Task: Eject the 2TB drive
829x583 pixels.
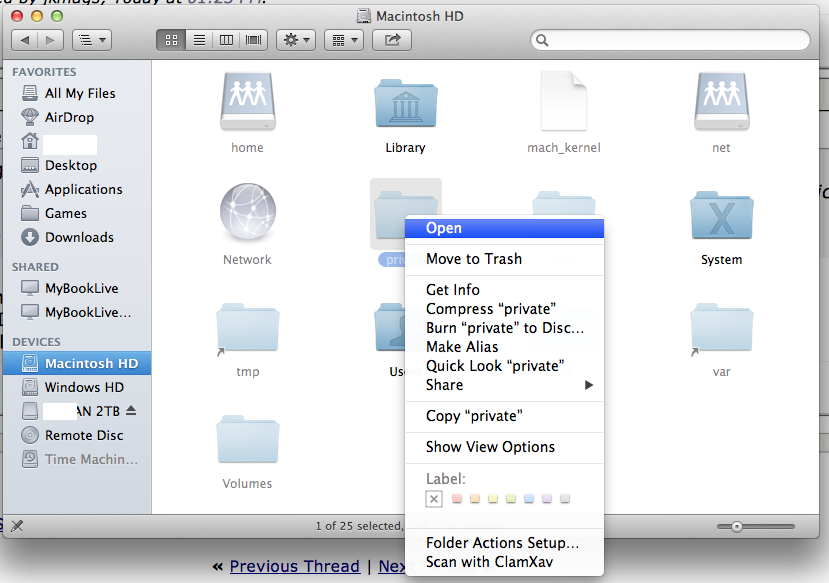Action: point(131,411)
